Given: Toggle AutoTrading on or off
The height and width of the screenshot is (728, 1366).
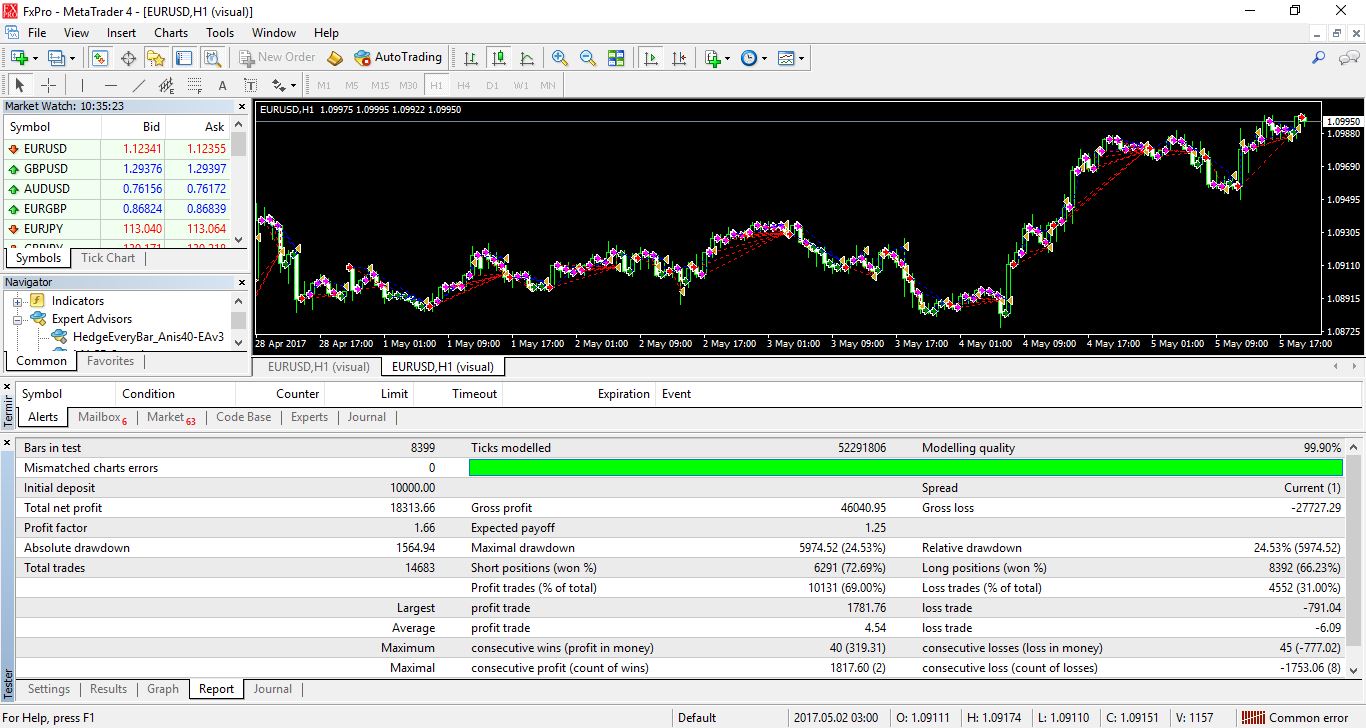Looking at the screenshot, I should (x=398, y=58).
